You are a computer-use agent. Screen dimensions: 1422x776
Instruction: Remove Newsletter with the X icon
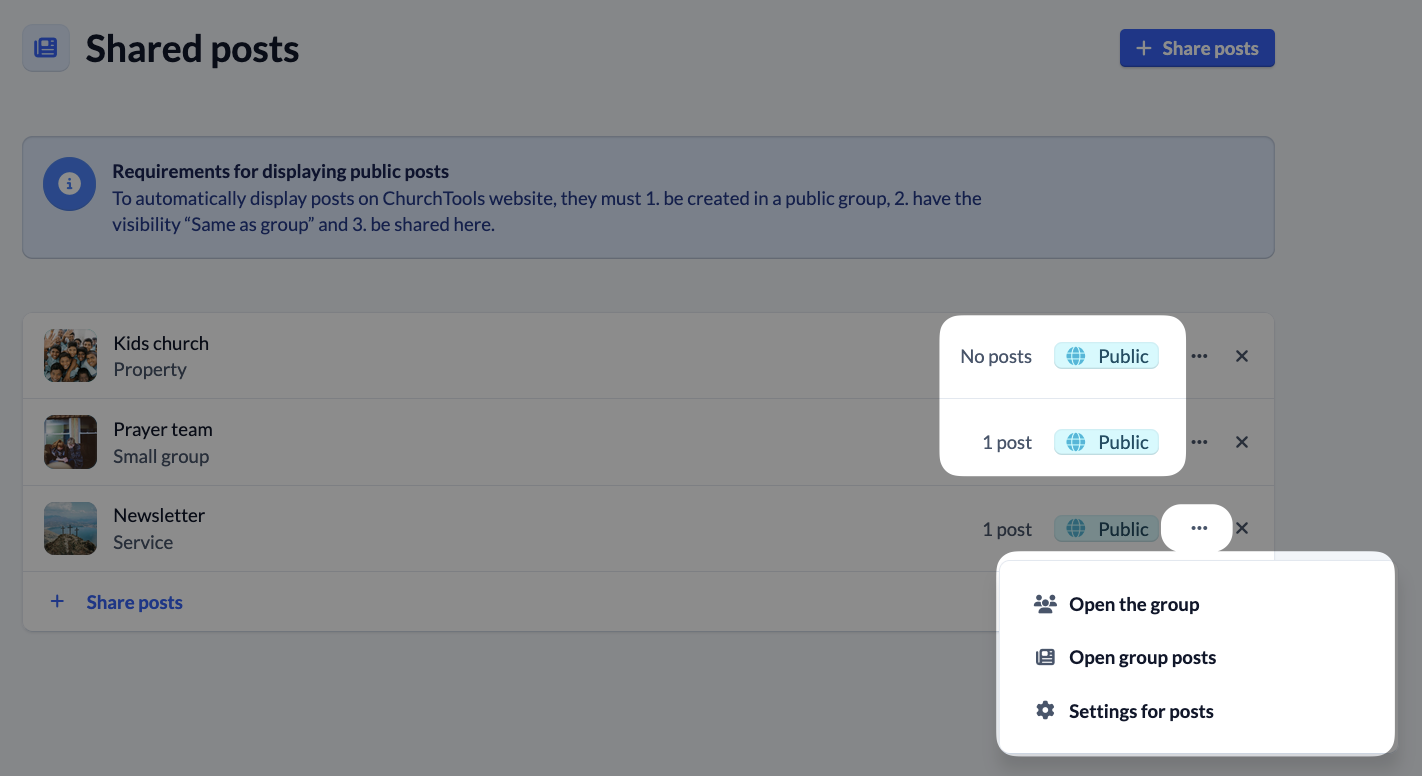coord(1241,529)
